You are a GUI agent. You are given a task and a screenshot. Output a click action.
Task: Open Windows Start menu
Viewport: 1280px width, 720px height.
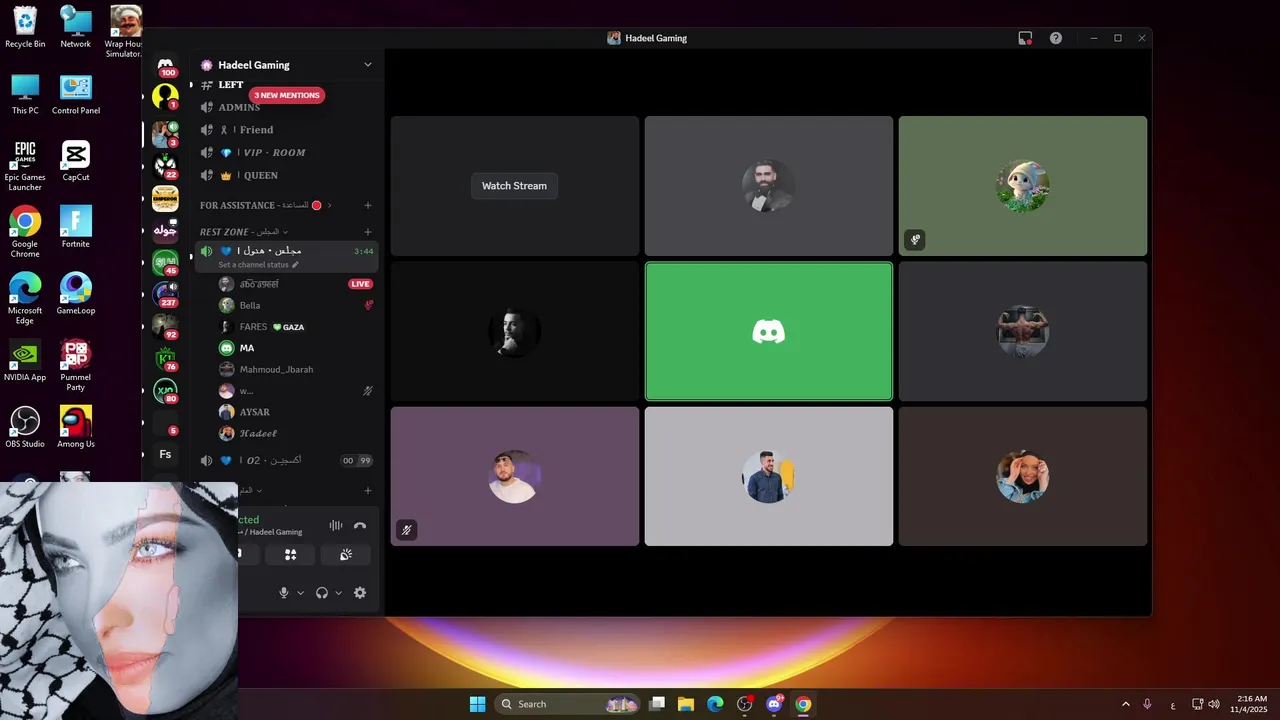pos(477,704)
